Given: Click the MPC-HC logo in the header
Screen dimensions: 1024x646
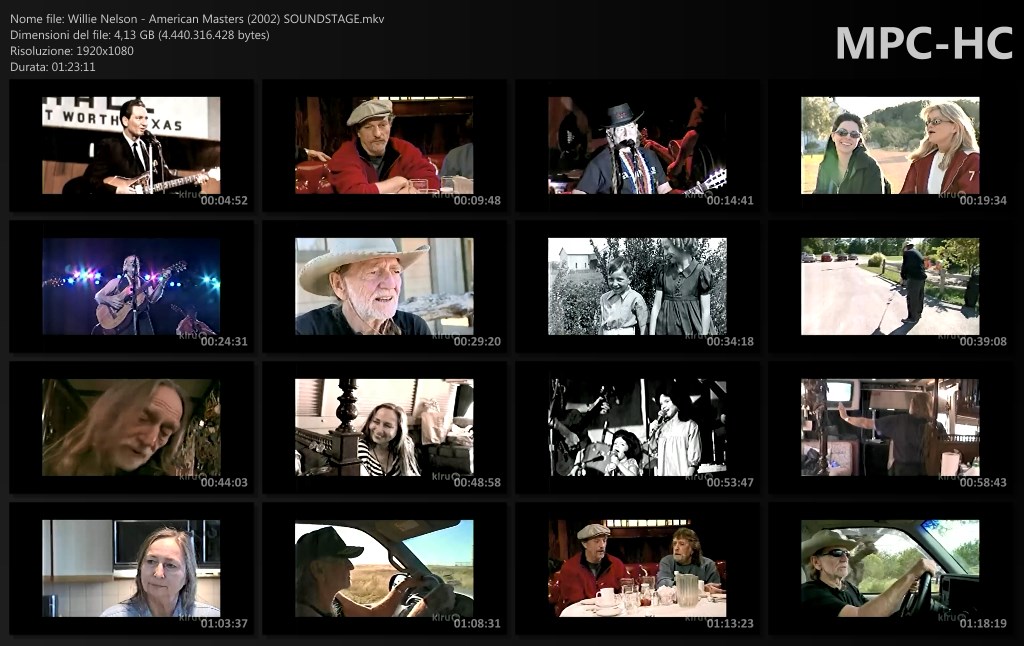Looking at the screenshot, I should [x=923, y=43].
